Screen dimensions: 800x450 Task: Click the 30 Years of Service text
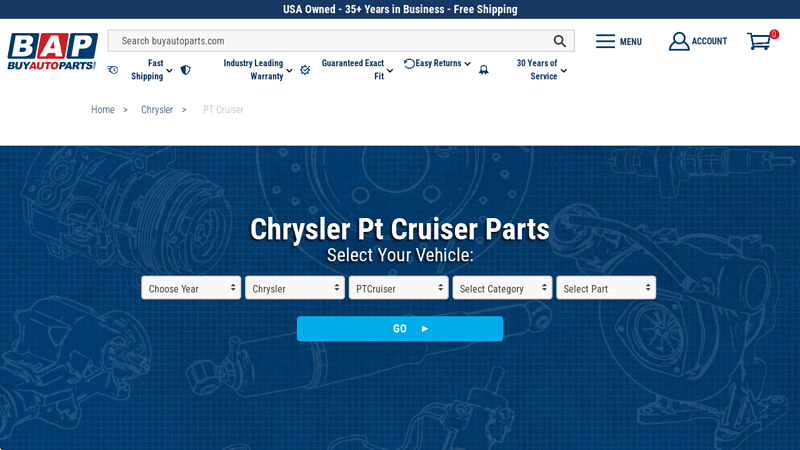click(x=537, y=69)
